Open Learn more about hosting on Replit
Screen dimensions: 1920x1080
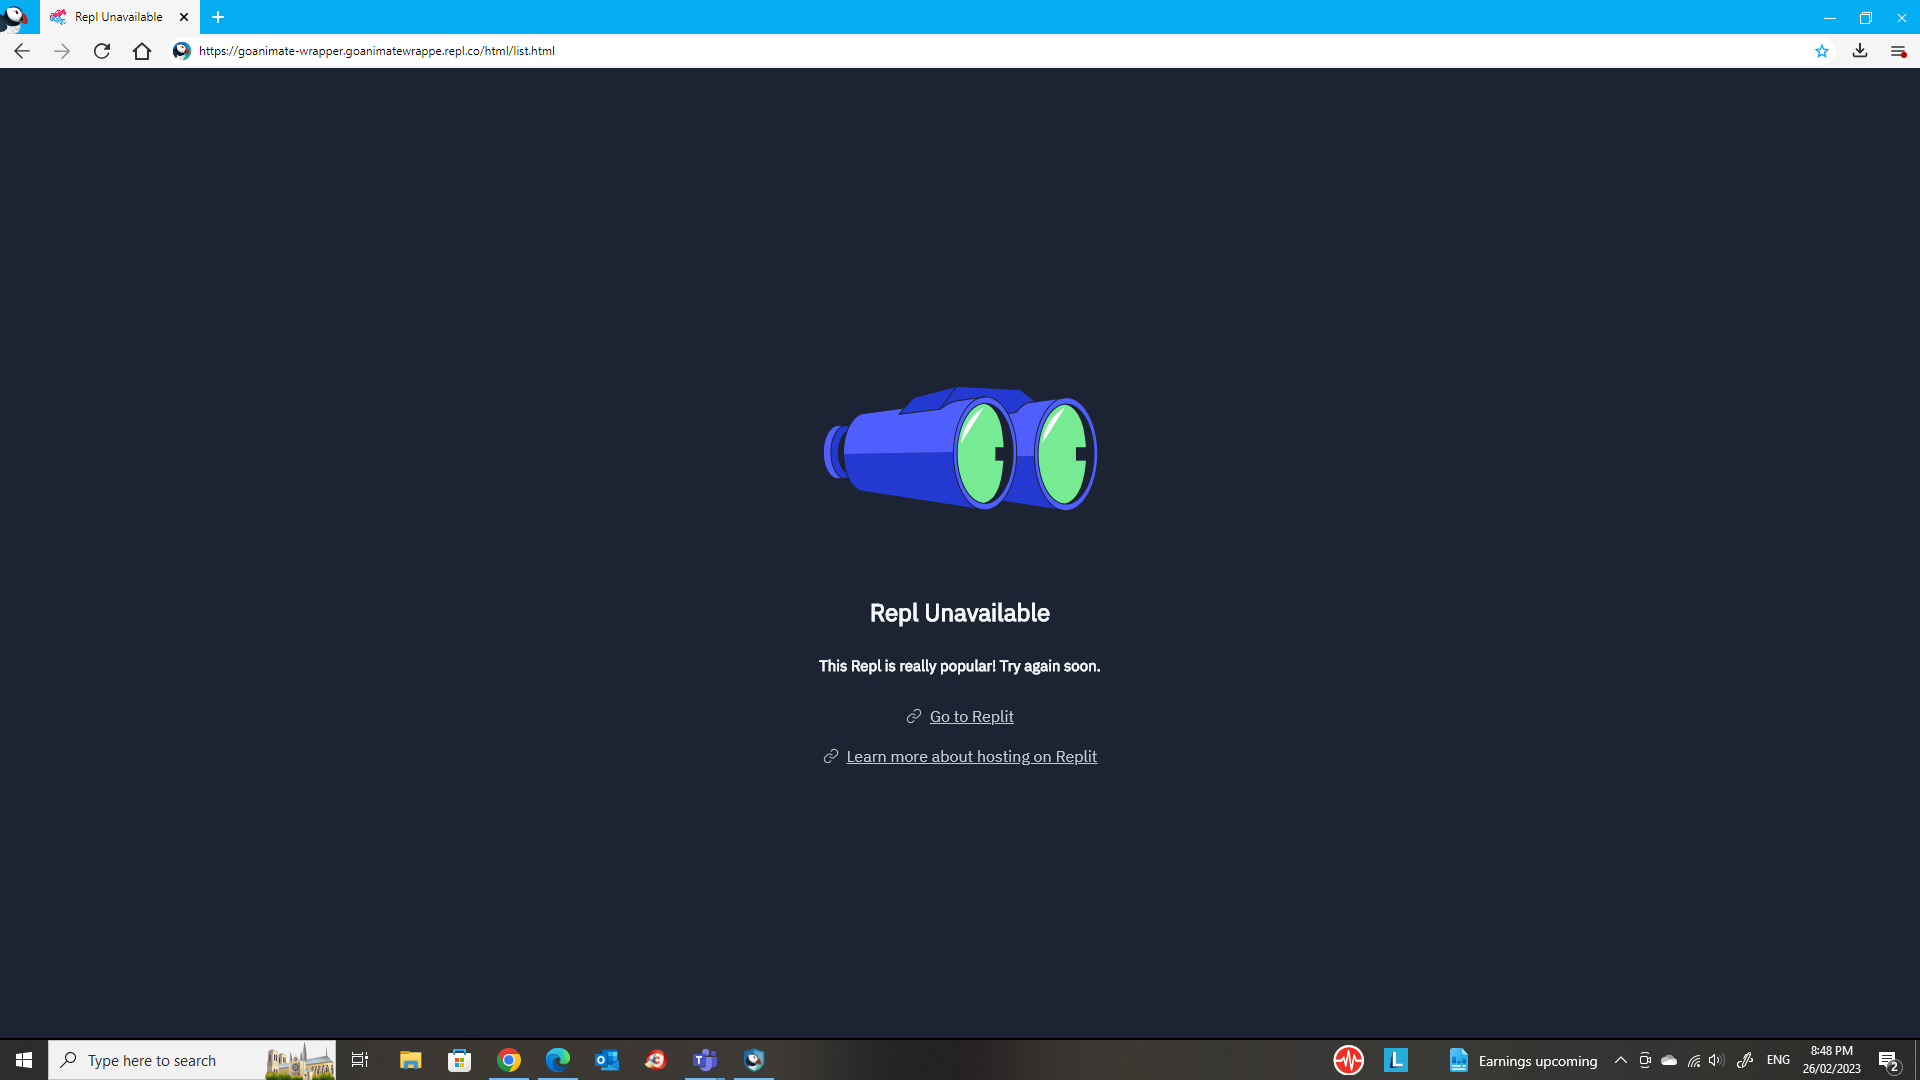971,756
